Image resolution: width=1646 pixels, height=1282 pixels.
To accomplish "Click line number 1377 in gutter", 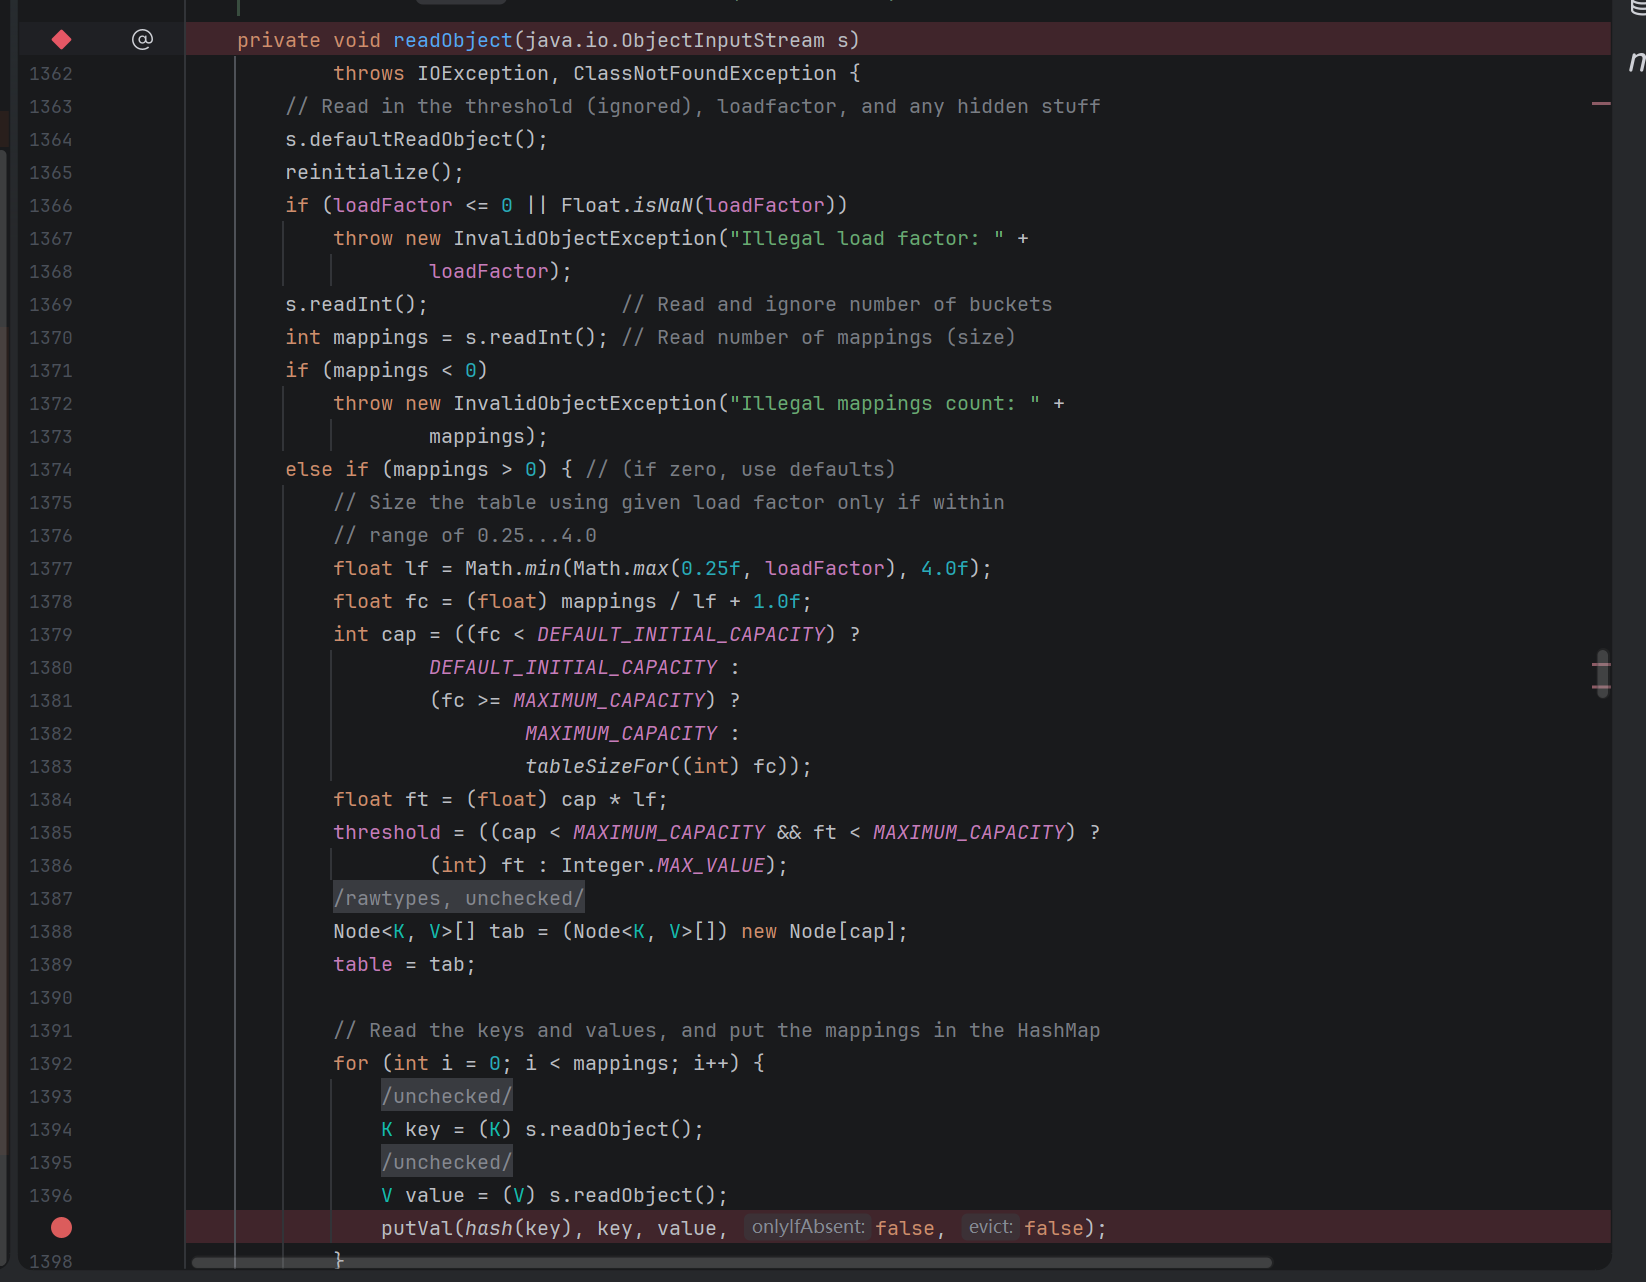I will click(x=50, y=568).
